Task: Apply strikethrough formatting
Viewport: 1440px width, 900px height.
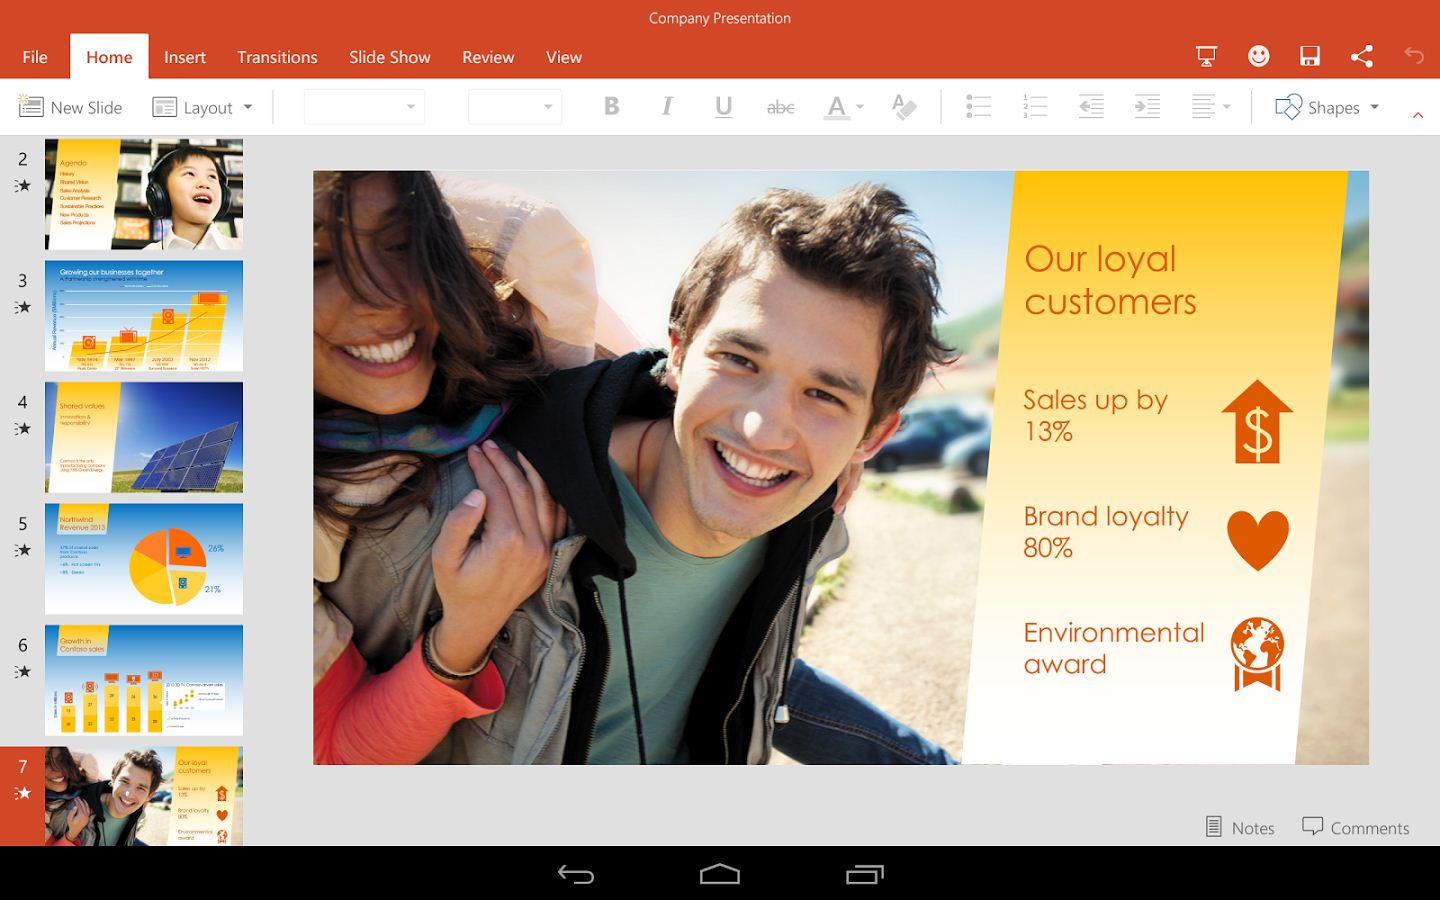Action: (x=780, y=106)
